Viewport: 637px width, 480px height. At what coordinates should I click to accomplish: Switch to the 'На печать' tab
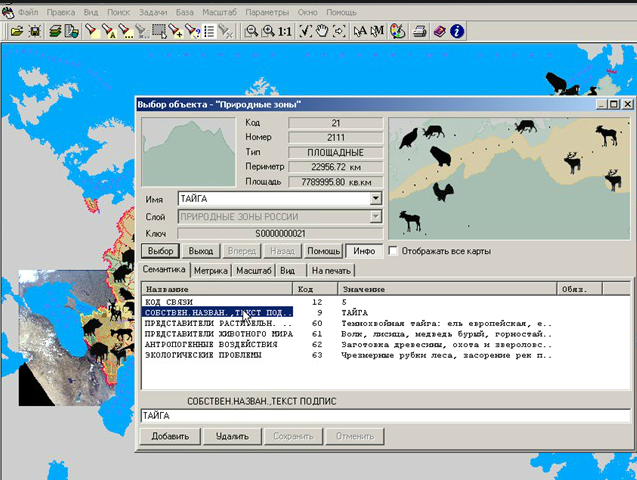point(330,270)
